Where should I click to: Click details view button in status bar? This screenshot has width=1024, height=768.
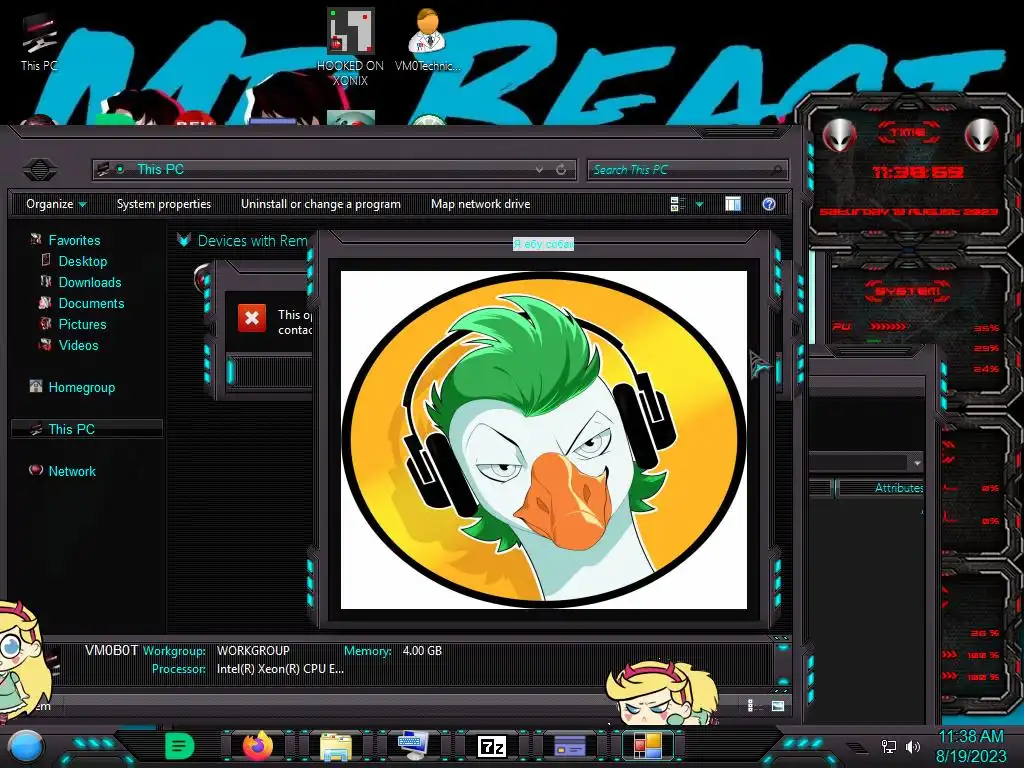751,706
